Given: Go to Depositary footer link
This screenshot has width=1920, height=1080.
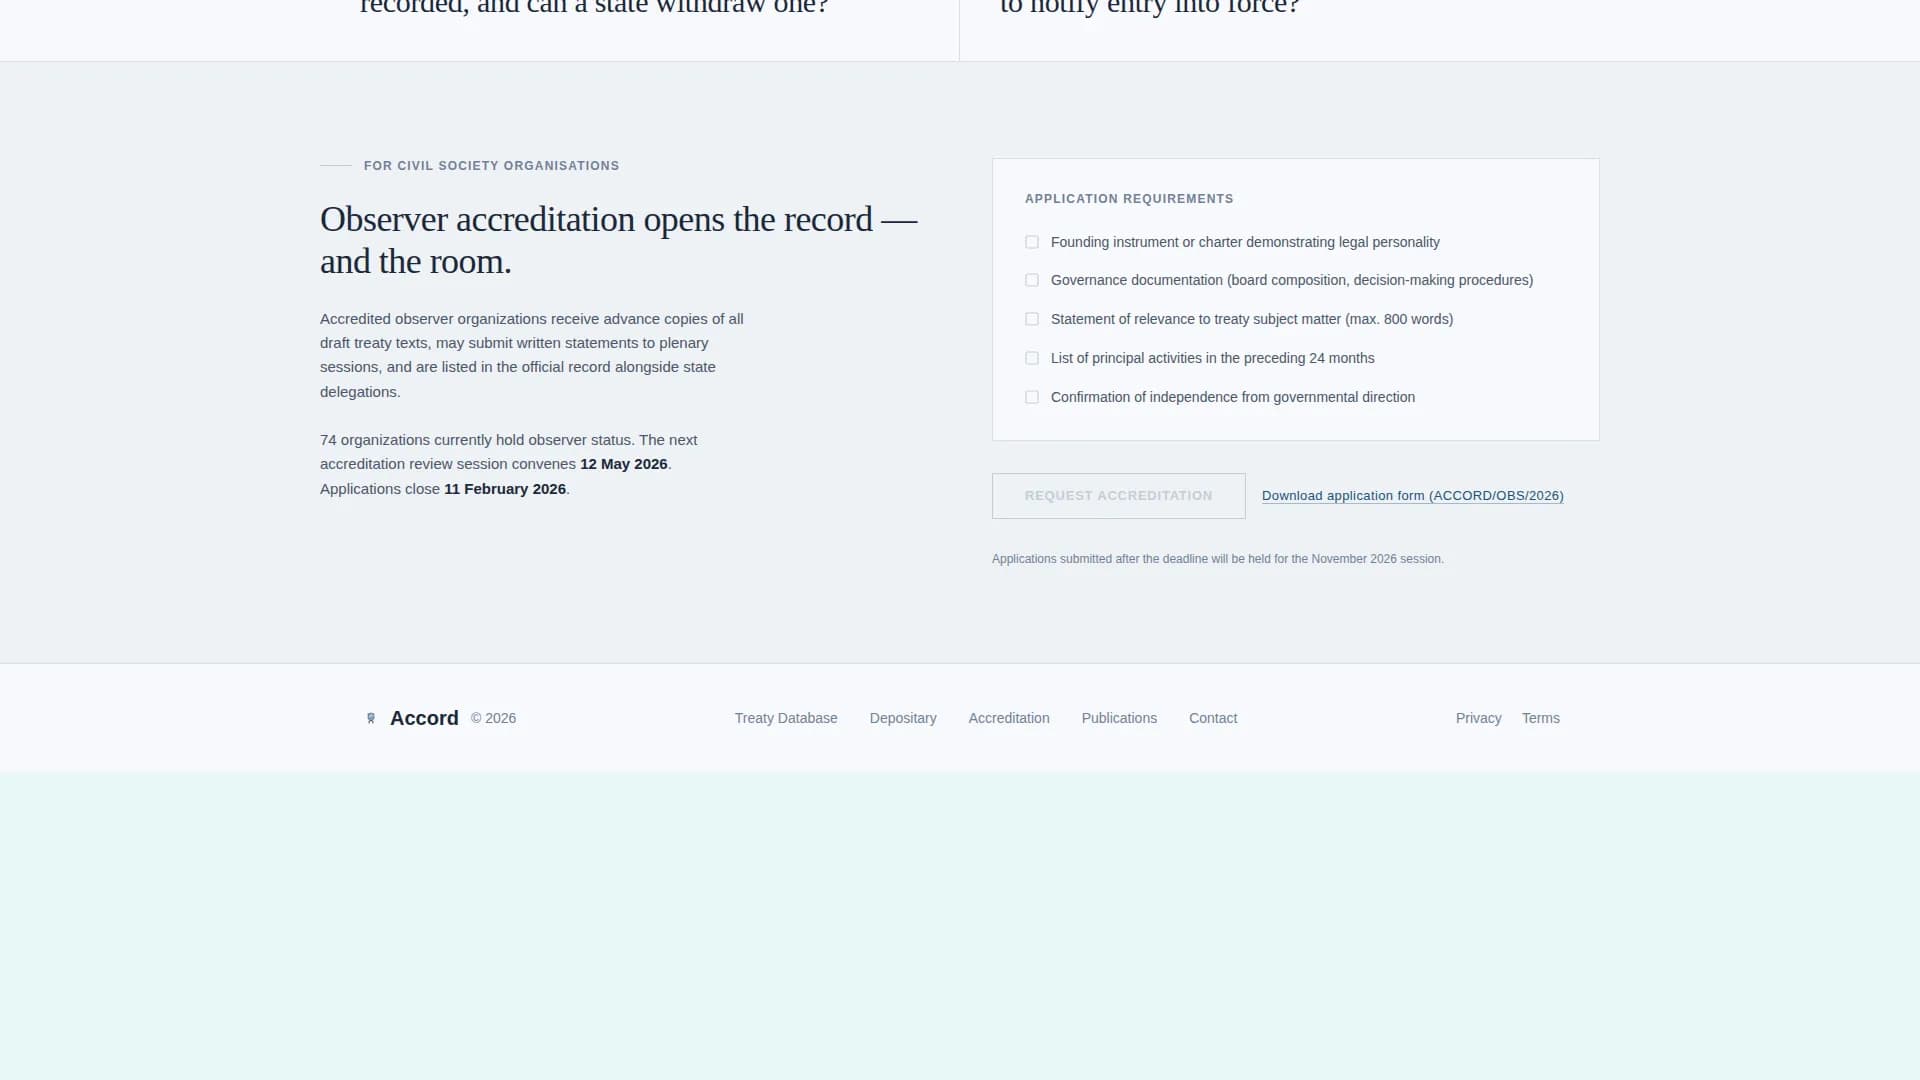Looking at the screenshot, I should click(903, 718).
